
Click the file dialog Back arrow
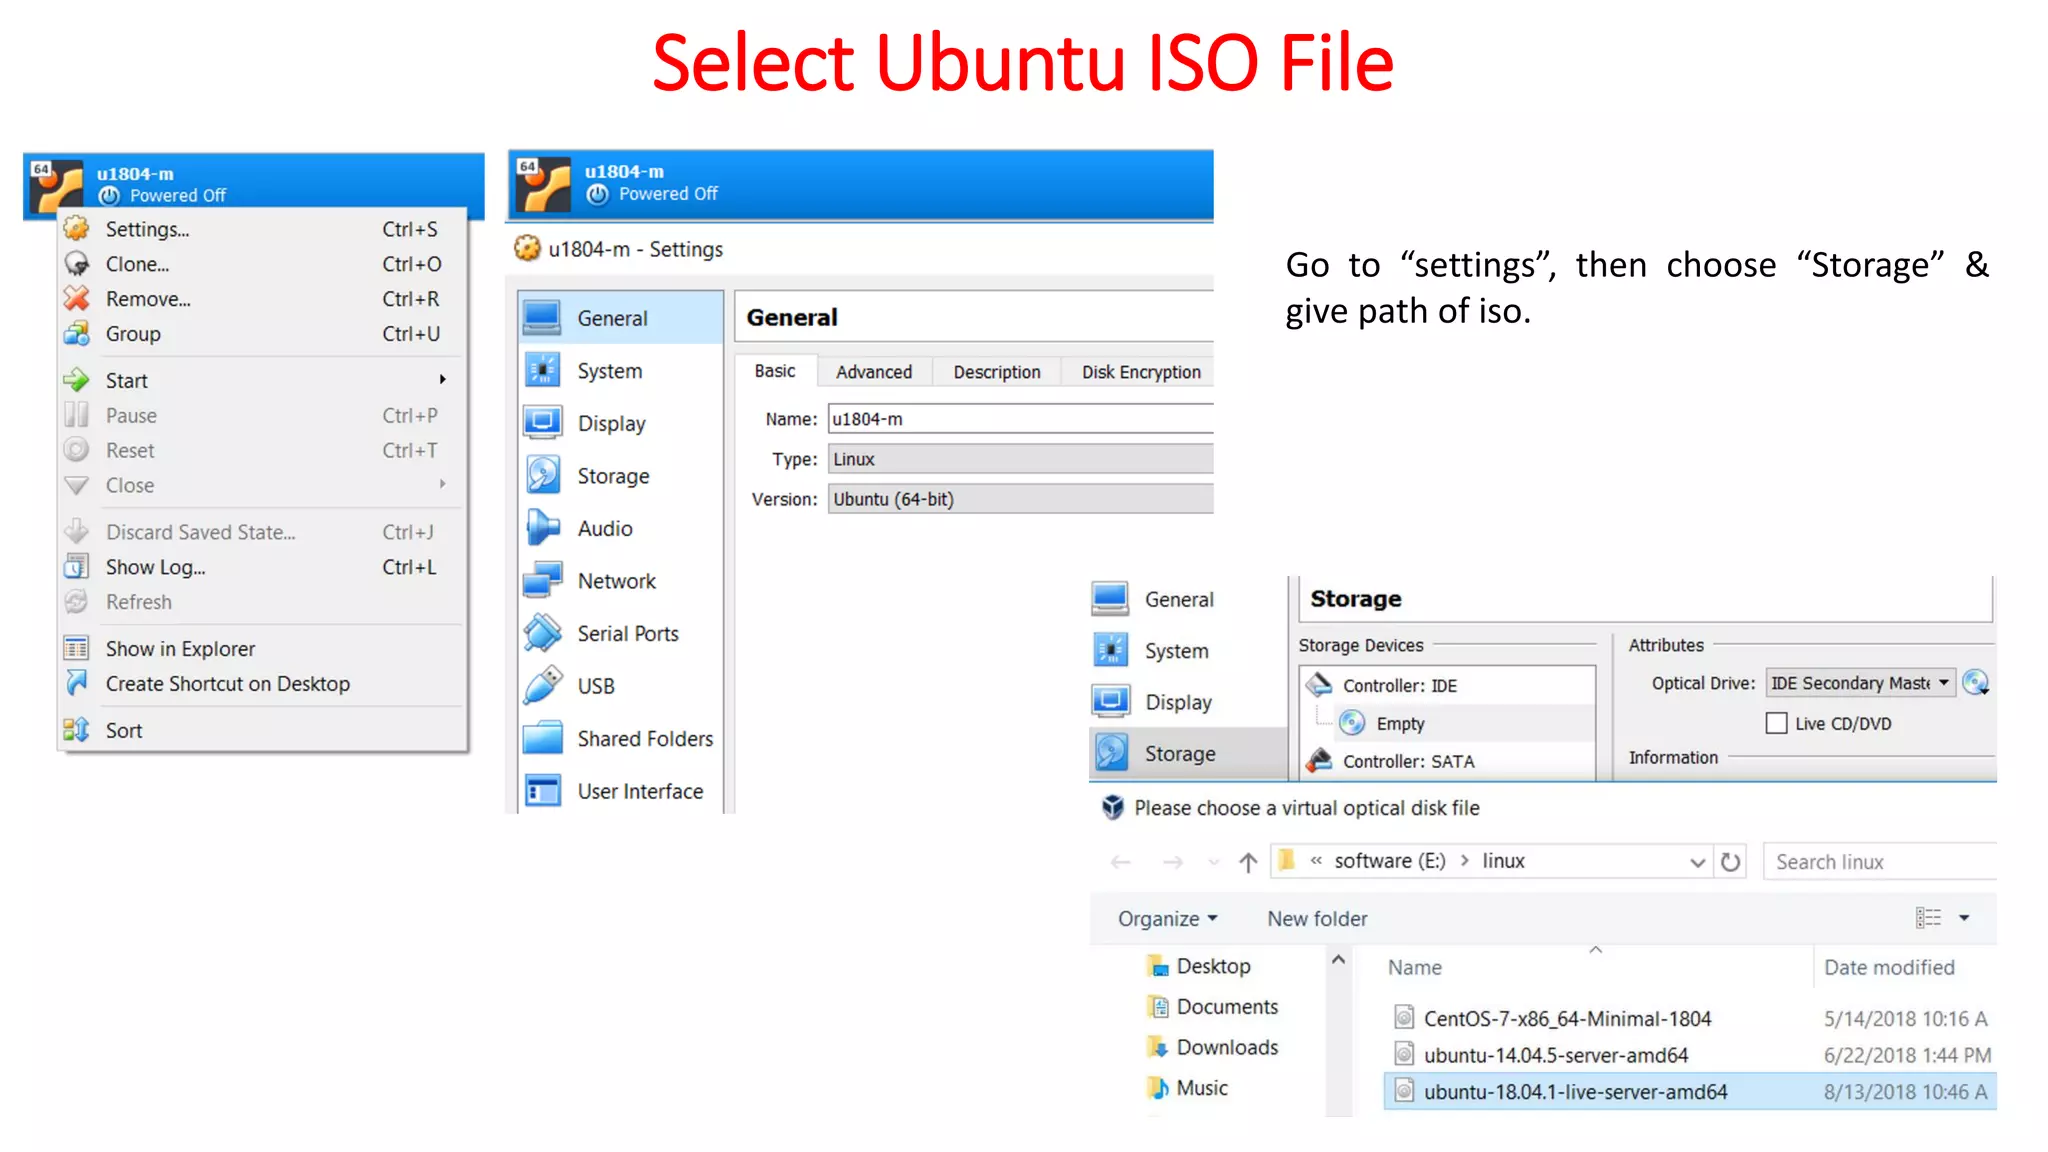click(x=1121, y=862)
